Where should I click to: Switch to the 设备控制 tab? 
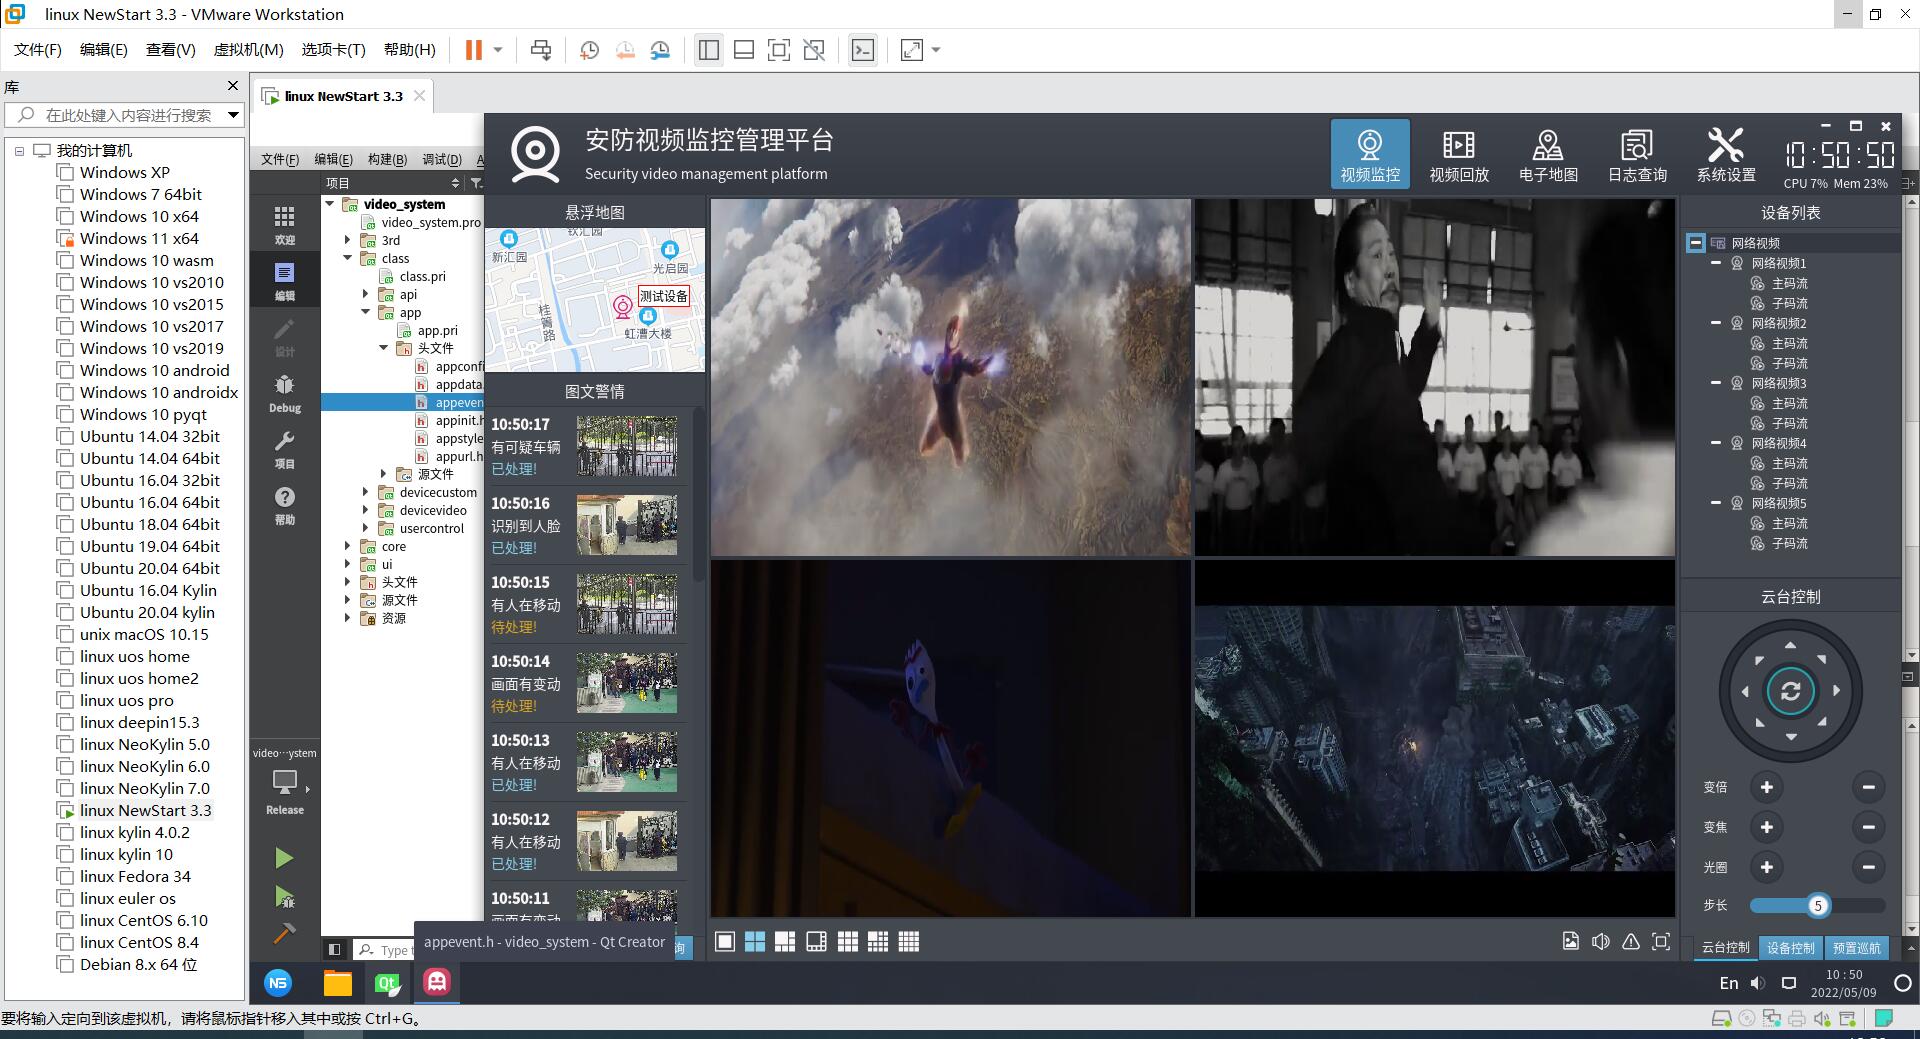[1790, 947]
